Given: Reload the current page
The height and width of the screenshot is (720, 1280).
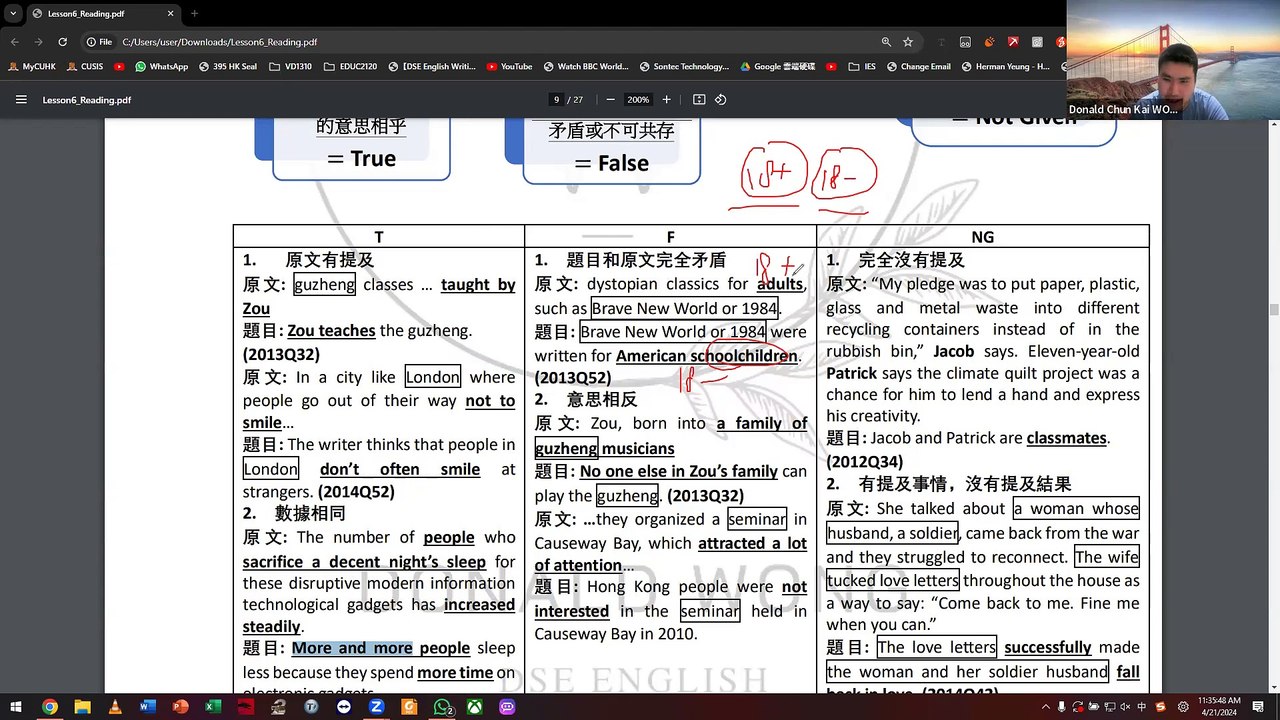Looking at the screenshot, I should coord(62,42).
